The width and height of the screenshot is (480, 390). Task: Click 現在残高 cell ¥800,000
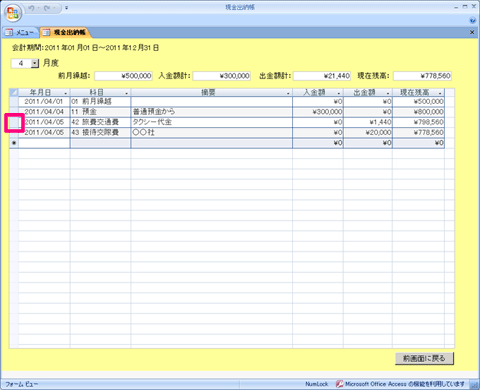point(419,112)
